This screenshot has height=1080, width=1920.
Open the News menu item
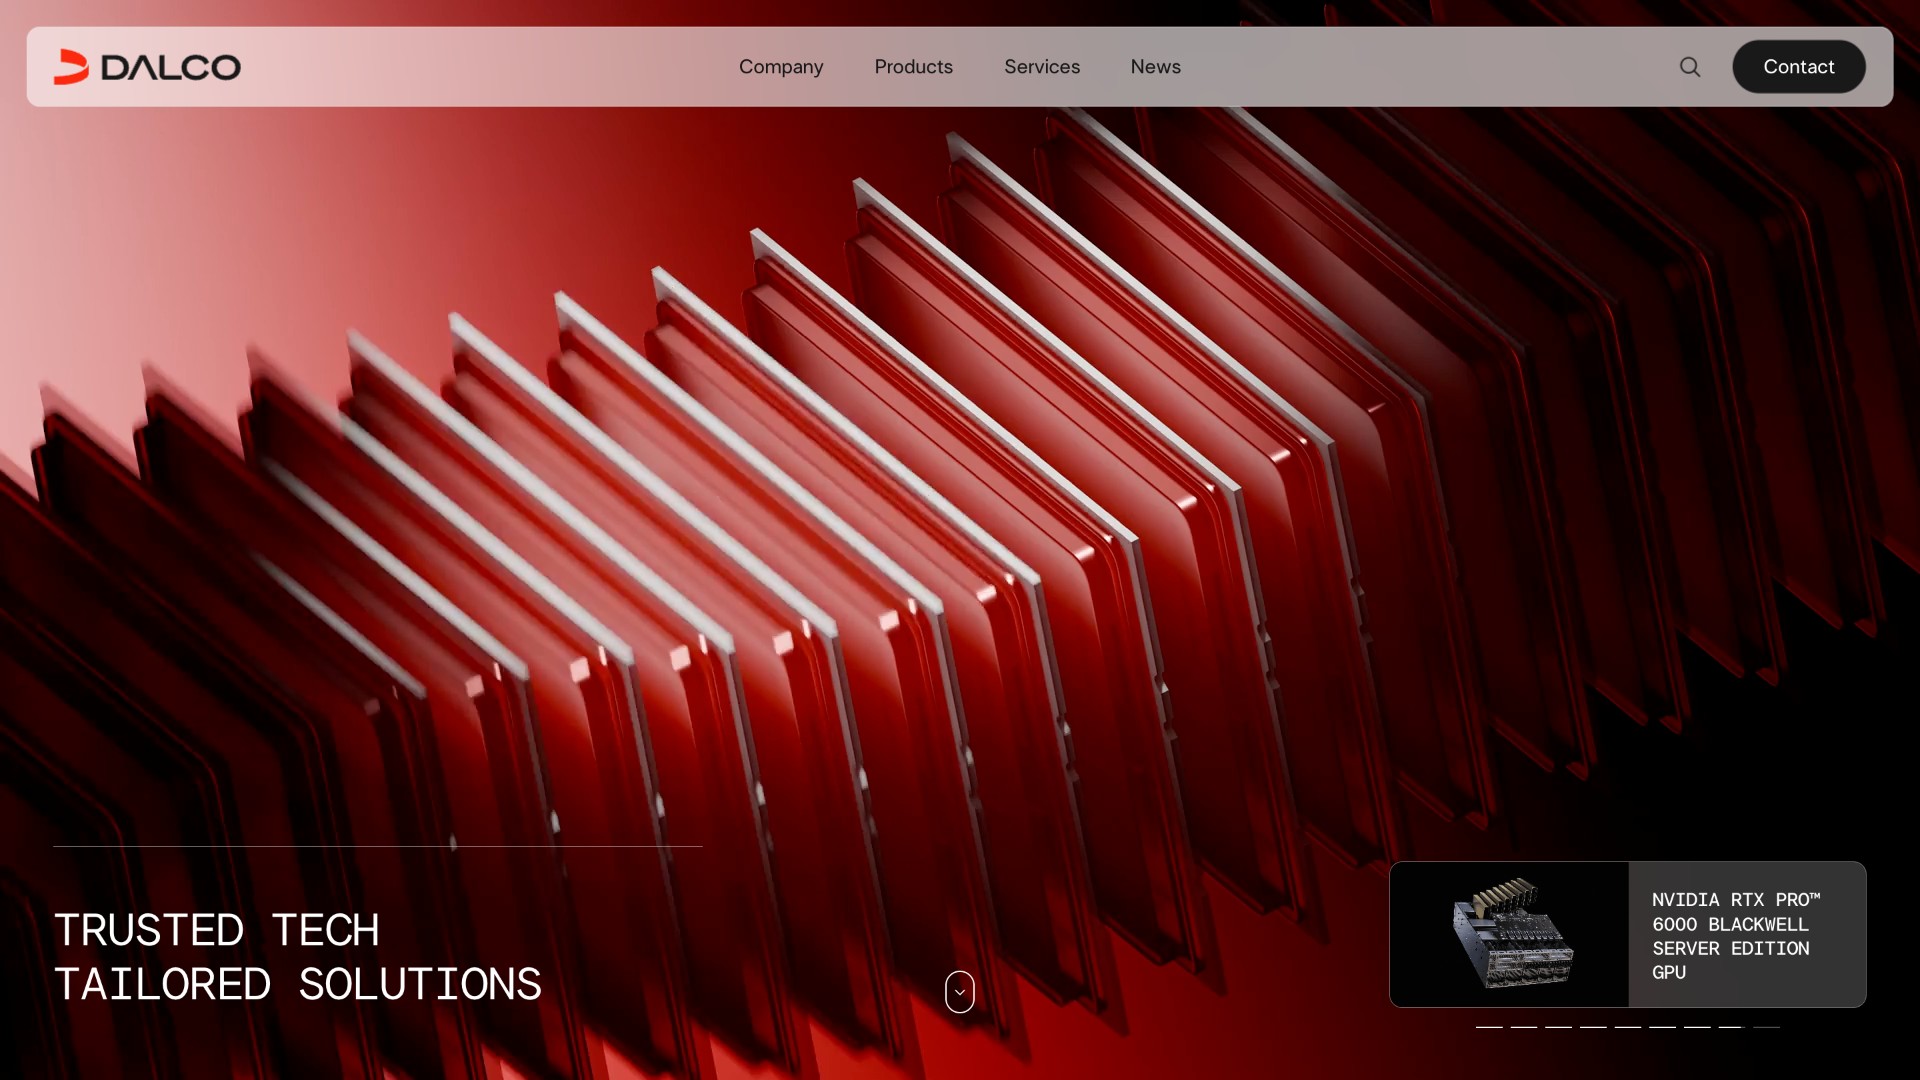(1156, 67)
